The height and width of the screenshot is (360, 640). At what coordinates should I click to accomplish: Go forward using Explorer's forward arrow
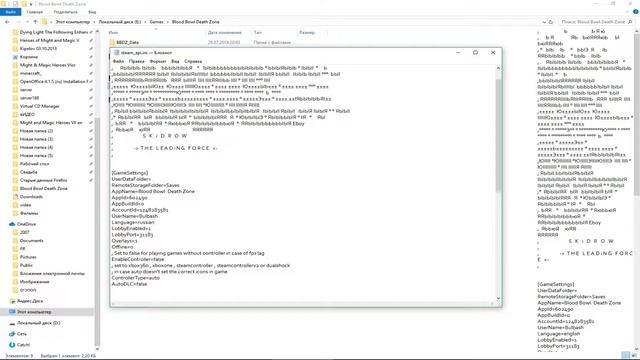(x=18, y=22)
